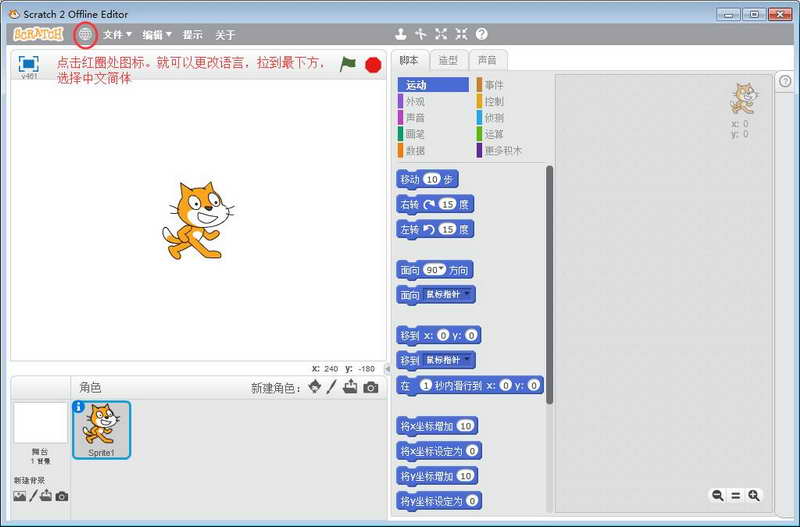The width and height of the screenshot is (800, 527).
Task: Click the block help question icon
Action: pos(482,34)
